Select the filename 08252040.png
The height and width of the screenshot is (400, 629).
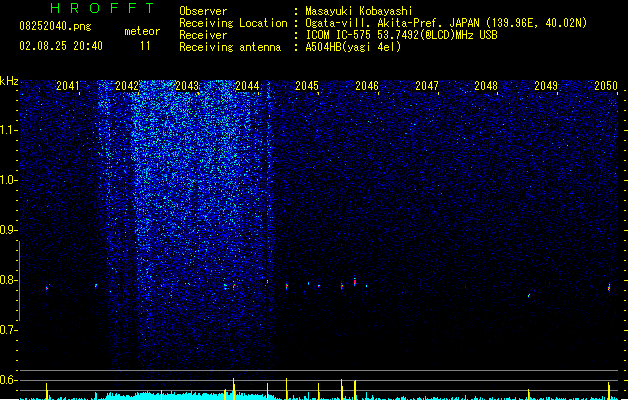click(x=55, y=26)
